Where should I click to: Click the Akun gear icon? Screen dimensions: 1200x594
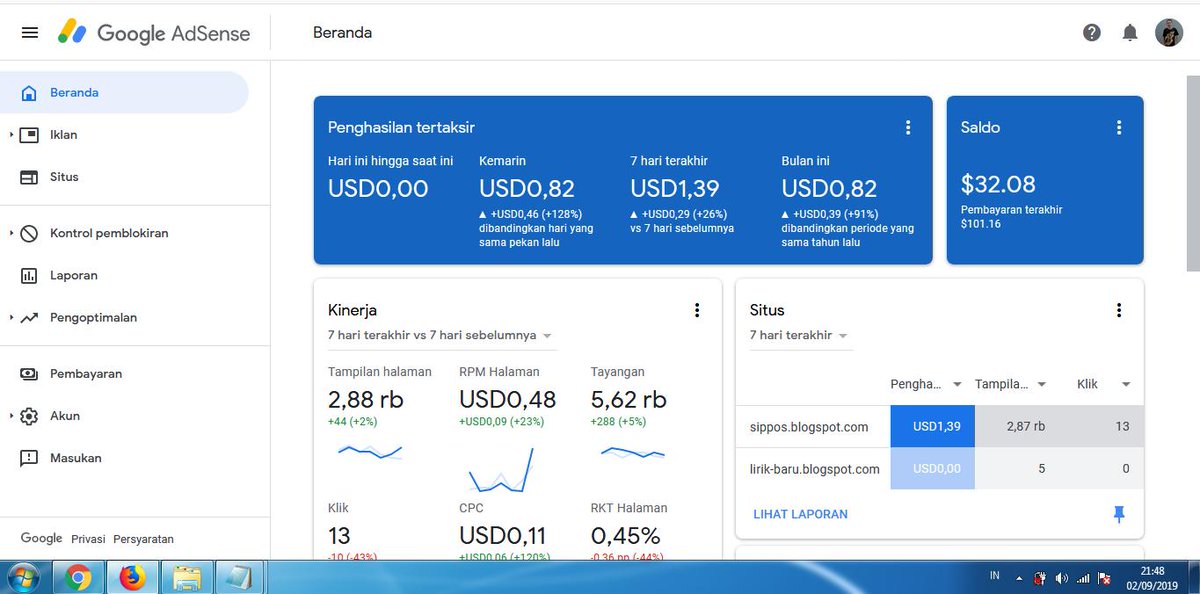[30, 416]
